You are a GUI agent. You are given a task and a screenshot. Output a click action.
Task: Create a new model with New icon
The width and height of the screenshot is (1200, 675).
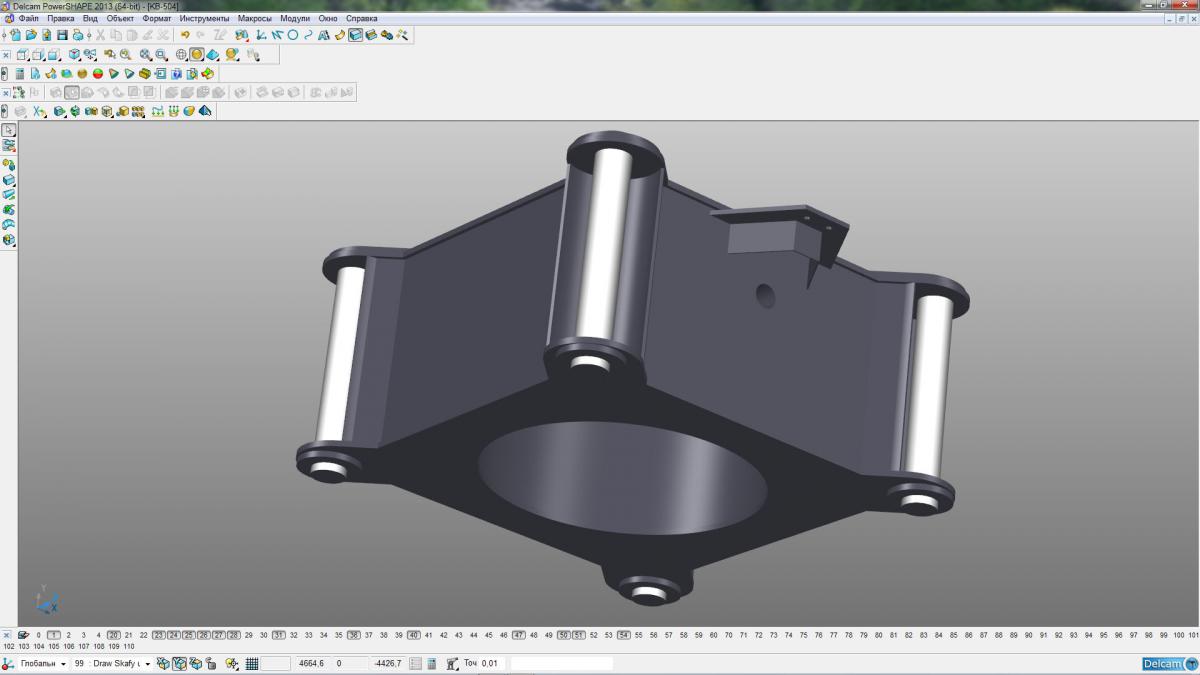[16, 35]
